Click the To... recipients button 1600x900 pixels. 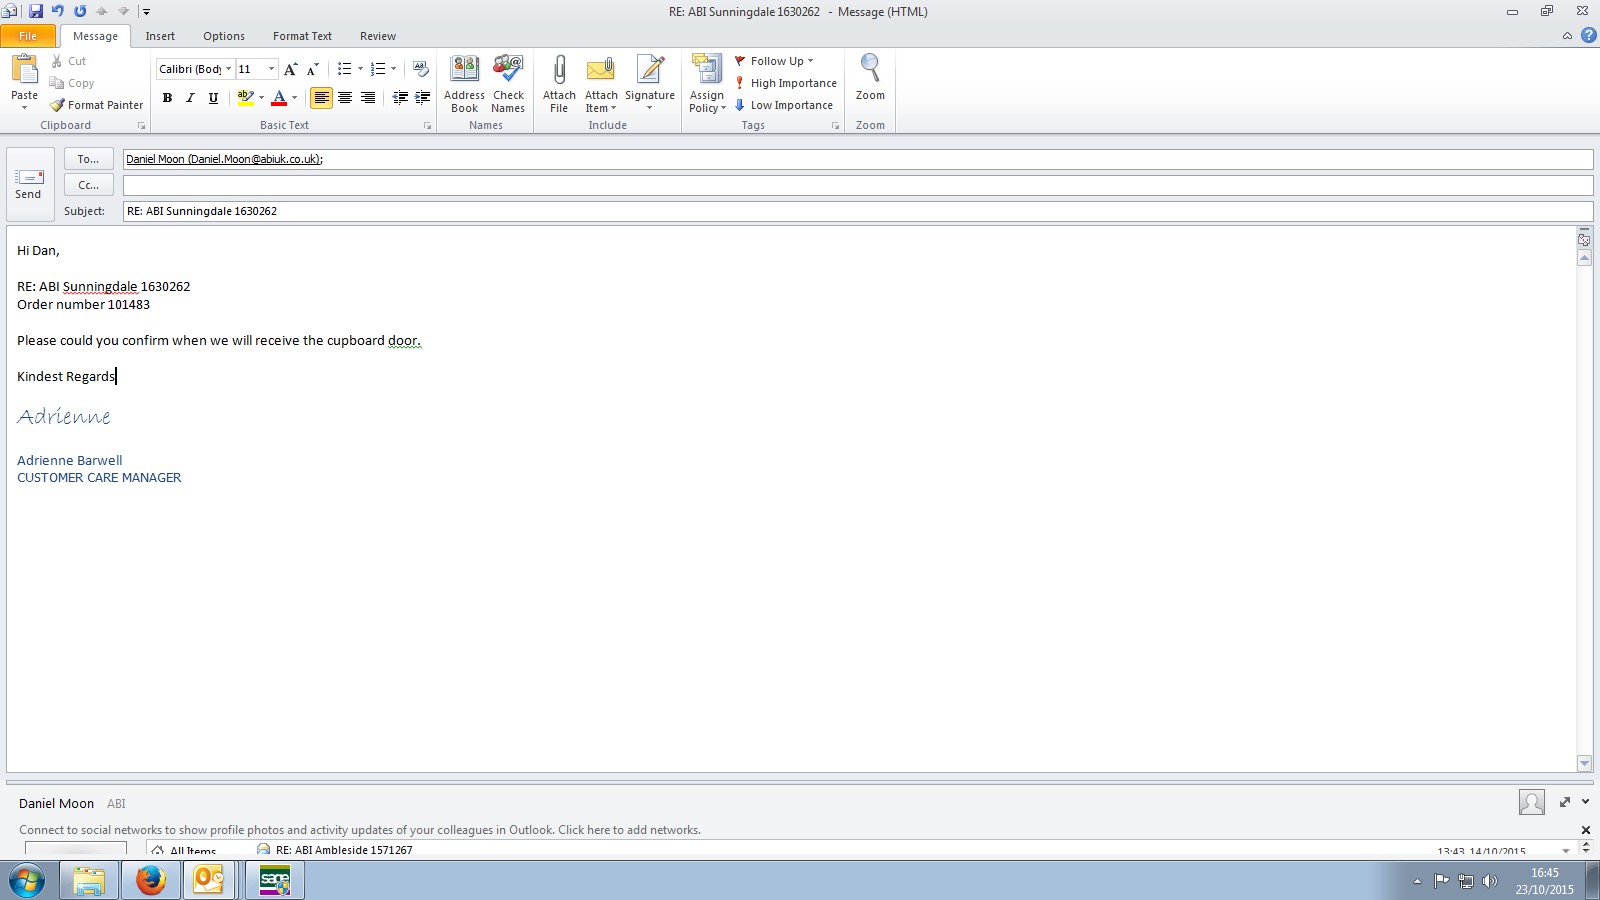tap(88, 159)
